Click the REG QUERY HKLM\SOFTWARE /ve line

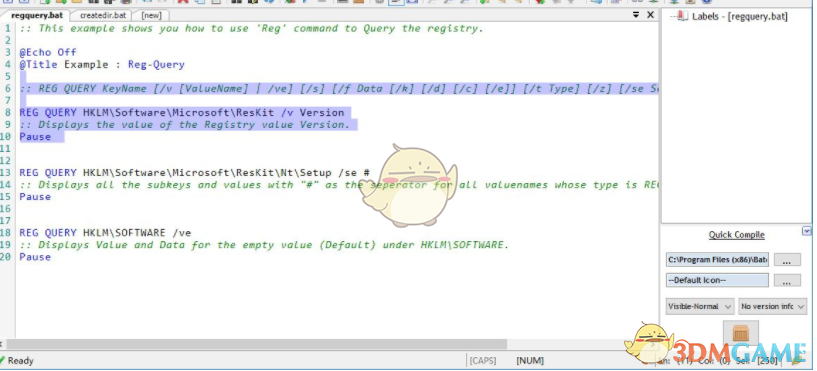[105, 232]
